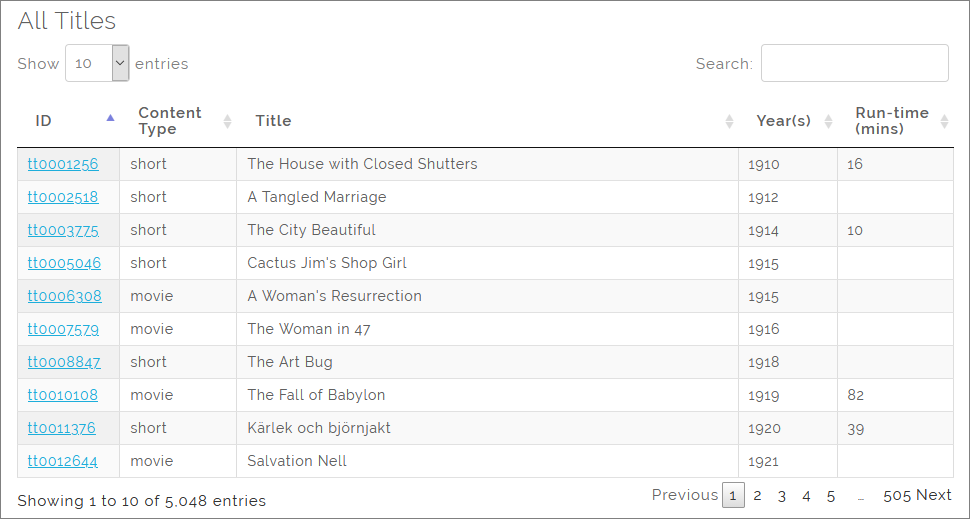
Task: Select current page 1 button
Action: (733, 495)
